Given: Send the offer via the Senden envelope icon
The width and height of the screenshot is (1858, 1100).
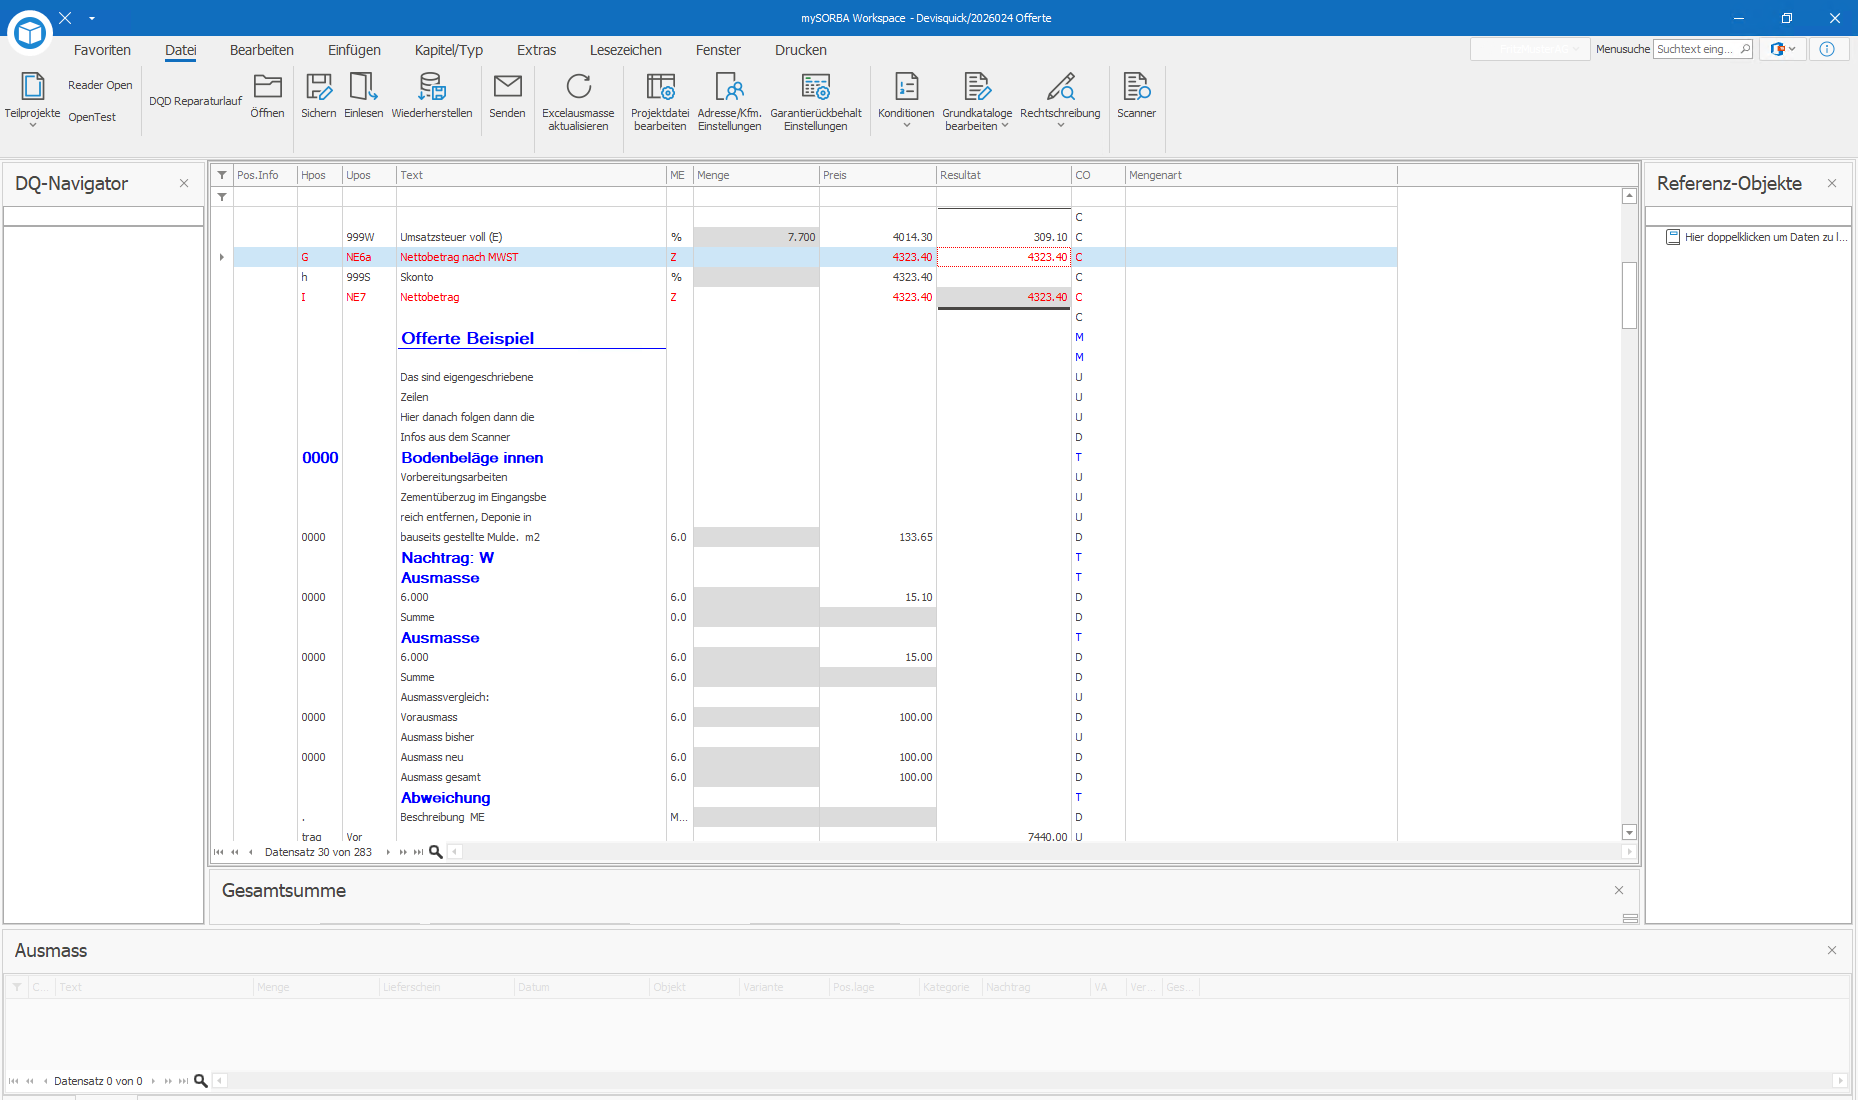Looking at the screenshot, I should (507, 86).
